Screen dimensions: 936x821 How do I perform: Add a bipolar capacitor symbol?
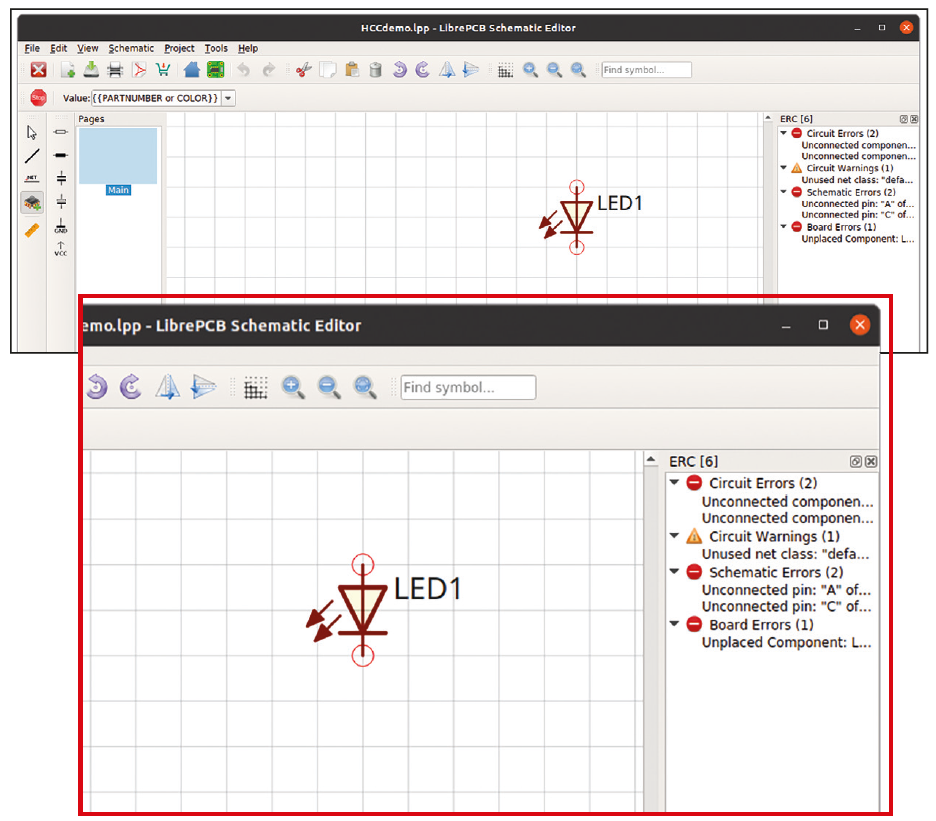(61, 178)
